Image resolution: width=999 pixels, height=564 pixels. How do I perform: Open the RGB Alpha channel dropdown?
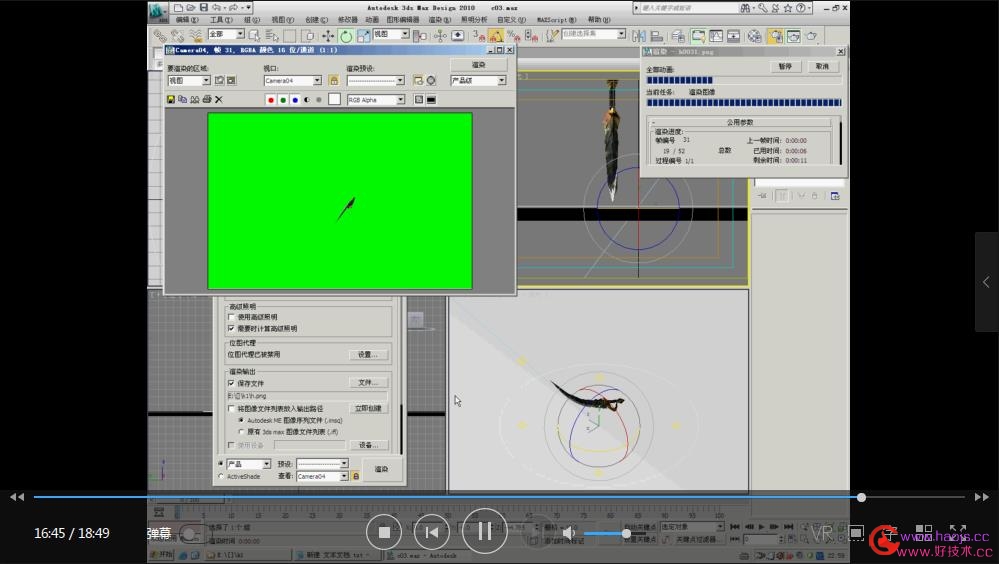(x=375, y=99)
